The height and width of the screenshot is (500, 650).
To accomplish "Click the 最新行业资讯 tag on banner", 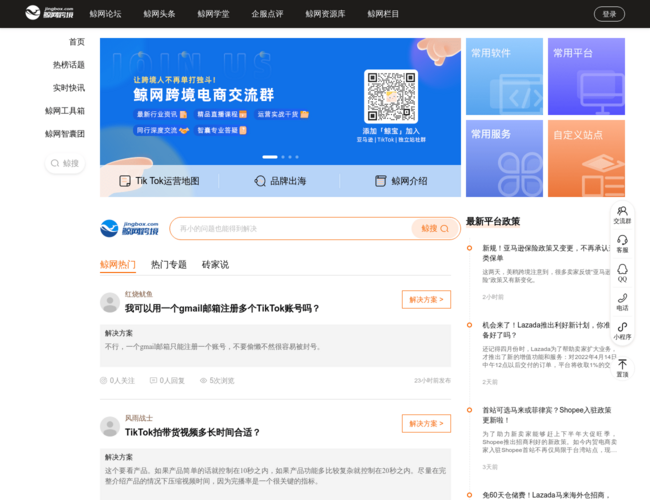I will 161,114.
